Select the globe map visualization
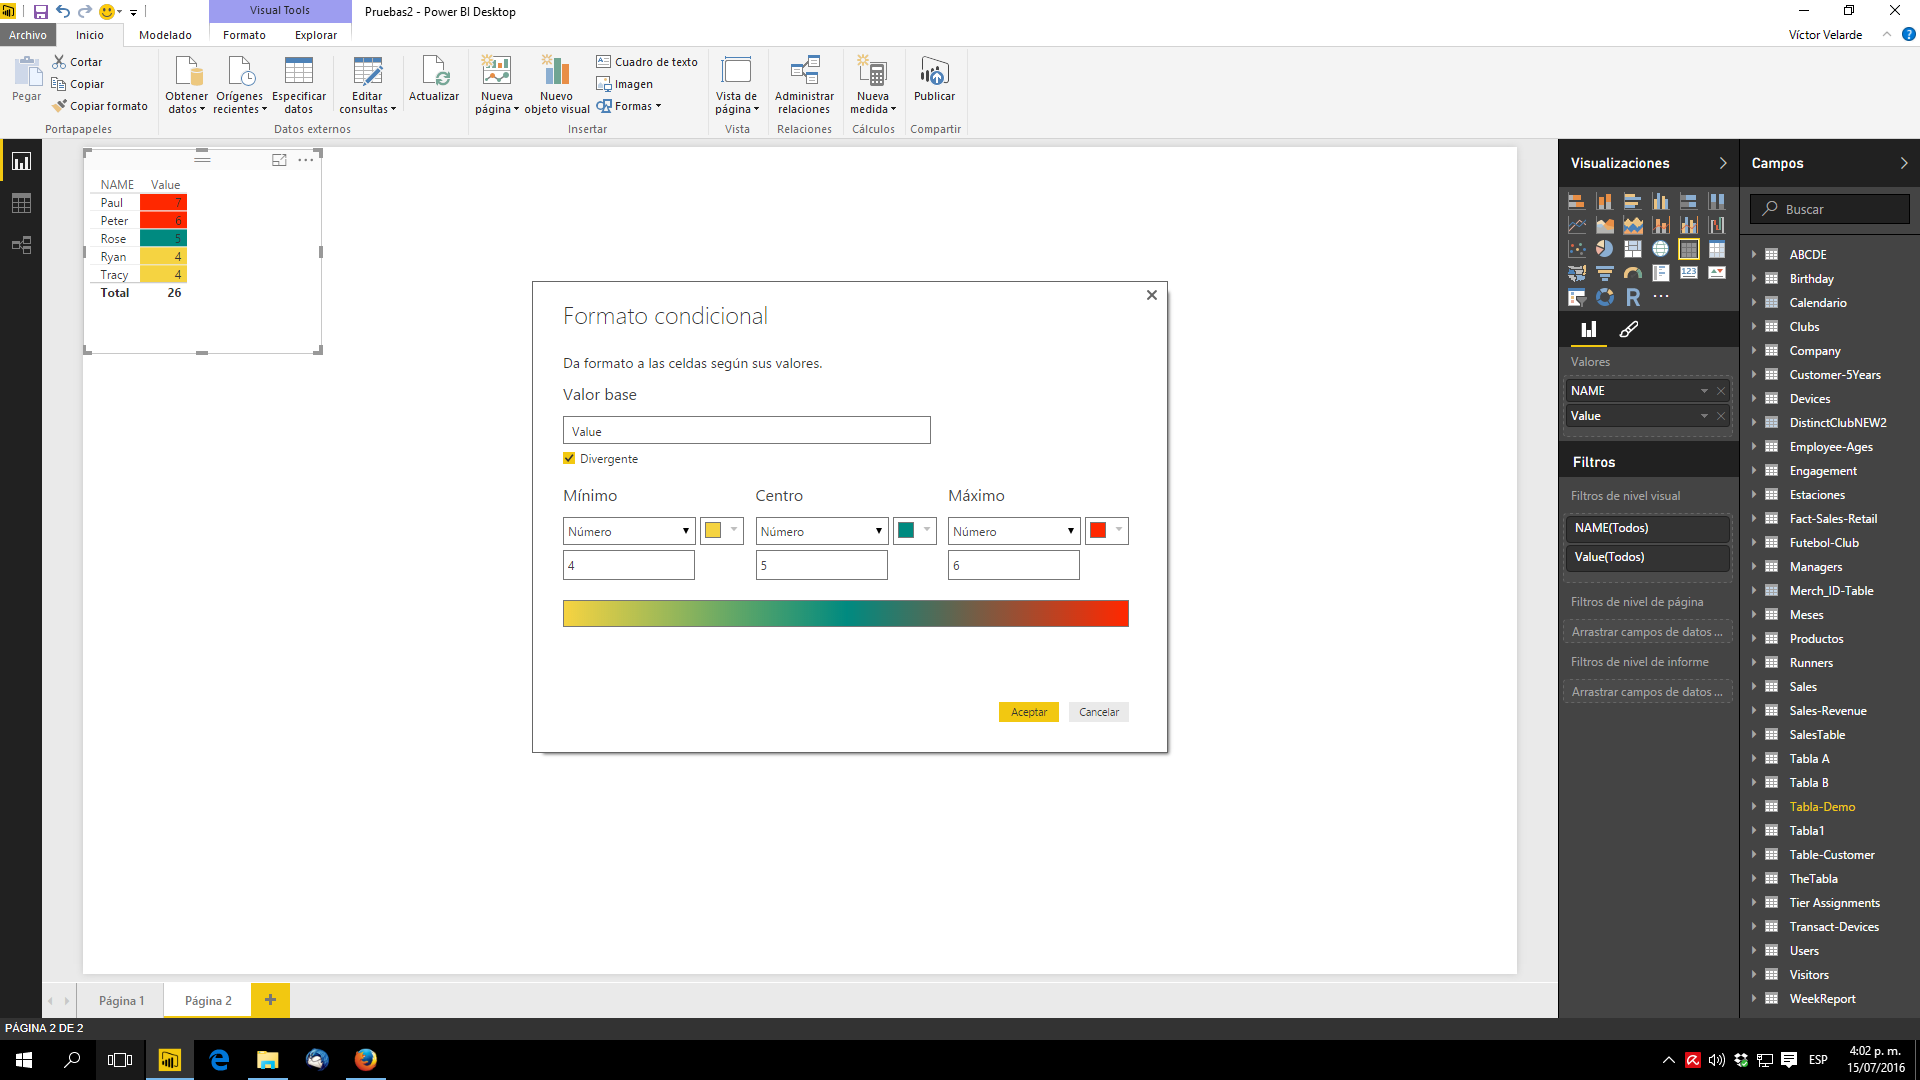Screen dimensions: 1920x1080 coord(1660,249)
